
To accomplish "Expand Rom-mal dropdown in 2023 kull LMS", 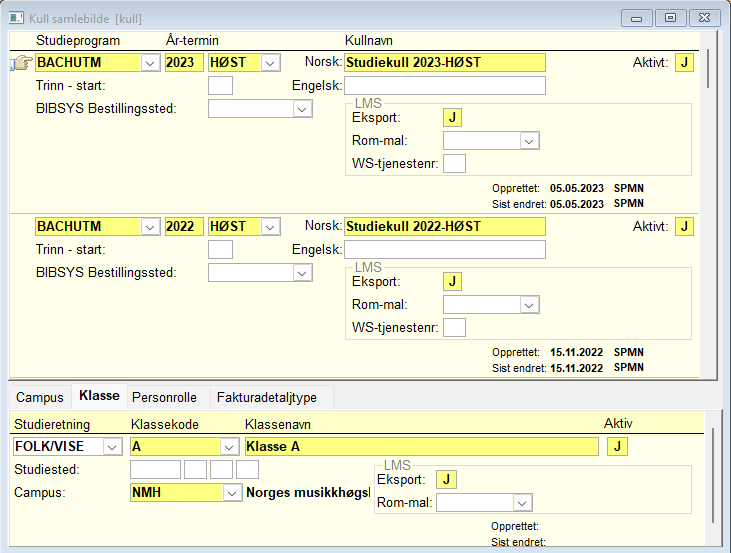I will pos(529,141).
